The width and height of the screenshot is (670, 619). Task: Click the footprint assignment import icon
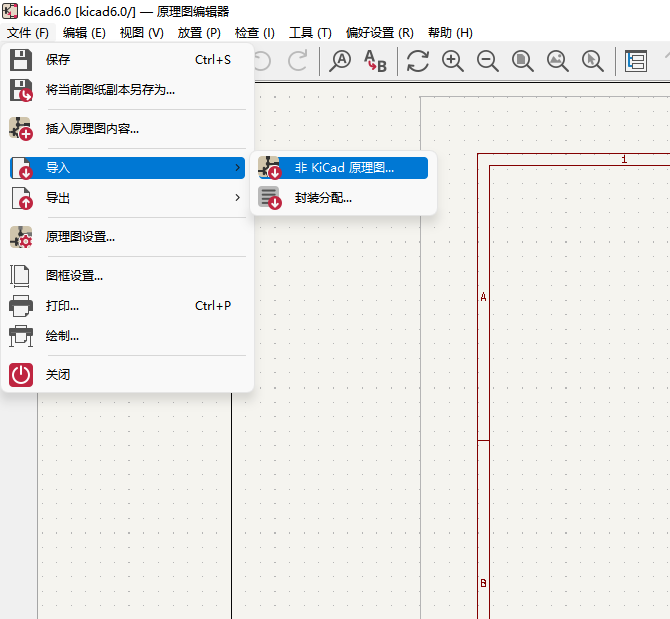coord(270,198)
